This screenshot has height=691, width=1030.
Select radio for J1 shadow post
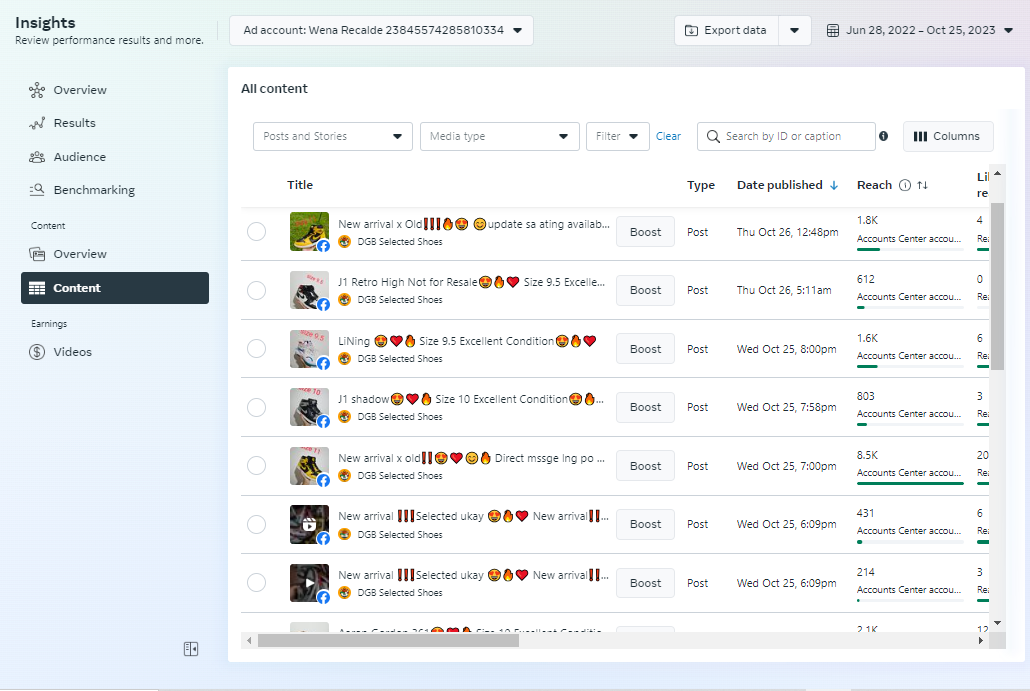point(256,407)
